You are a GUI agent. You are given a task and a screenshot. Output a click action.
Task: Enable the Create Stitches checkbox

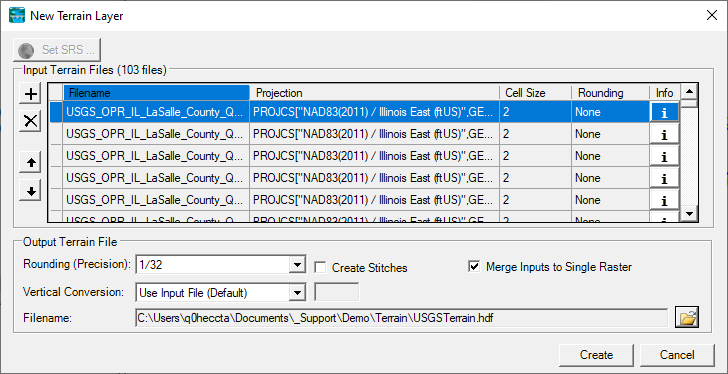click(320, 267)
